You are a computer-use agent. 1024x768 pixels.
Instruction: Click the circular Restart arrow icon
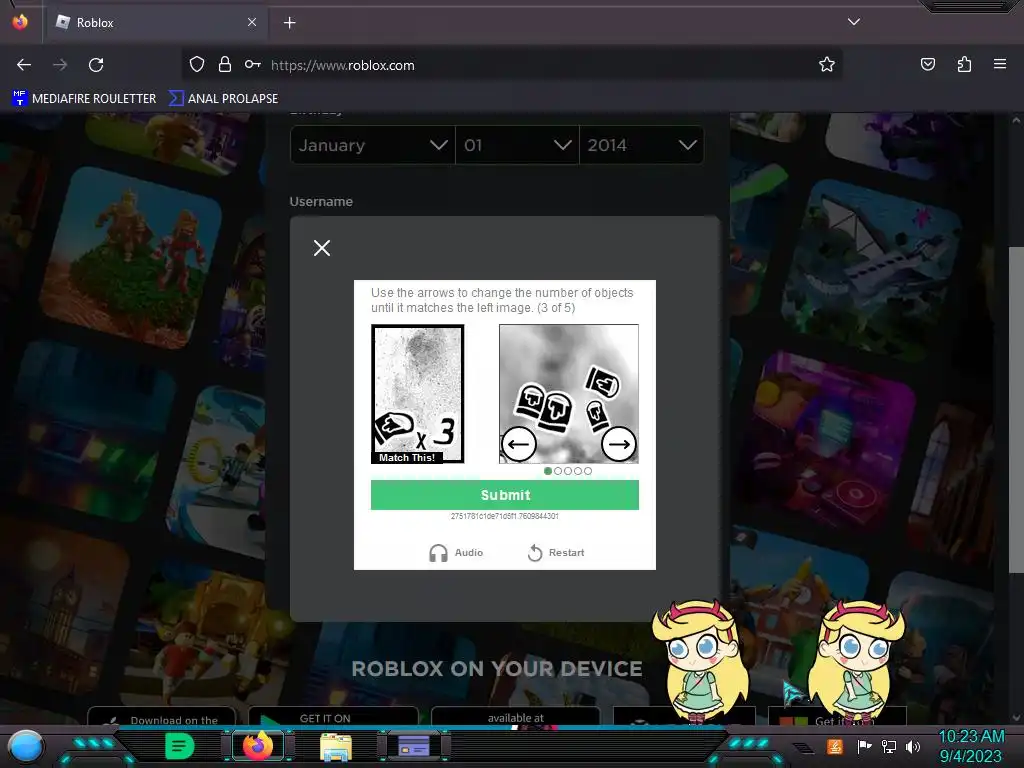[535, 553]
